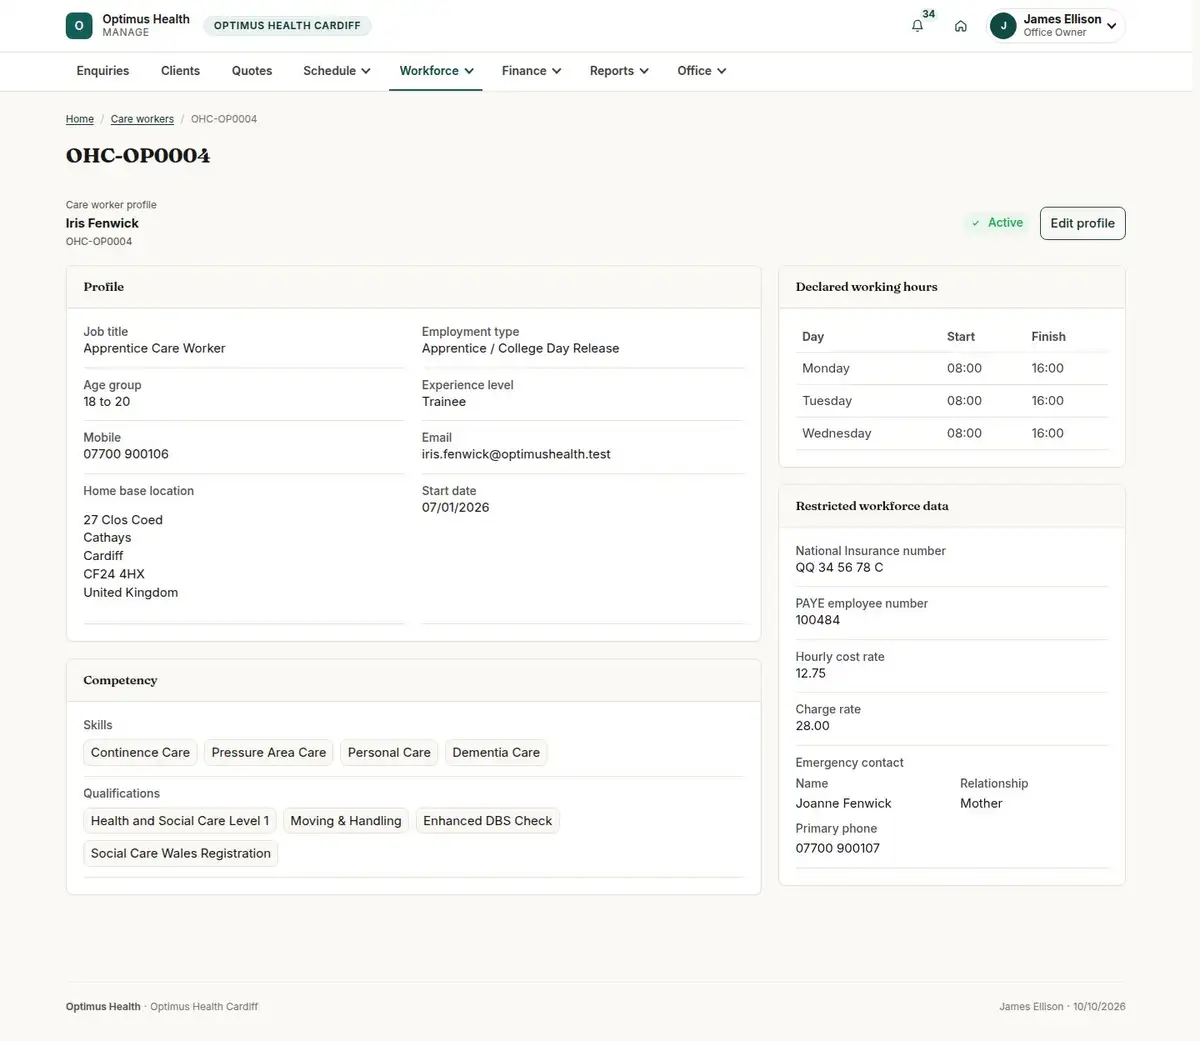Open the Enquiries page

103,71
